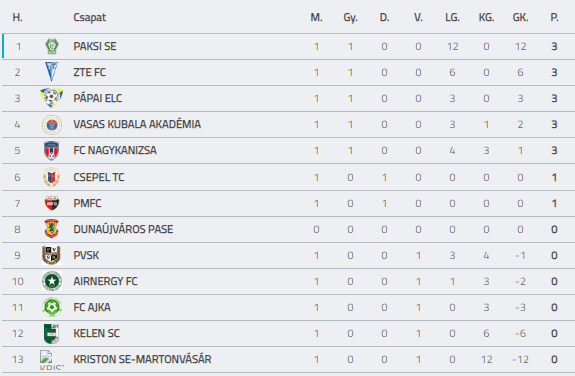Click the FC Ajka green ball logo
Image resolution: width=575 pixels, height=376 pixels.
coord(52,307)
